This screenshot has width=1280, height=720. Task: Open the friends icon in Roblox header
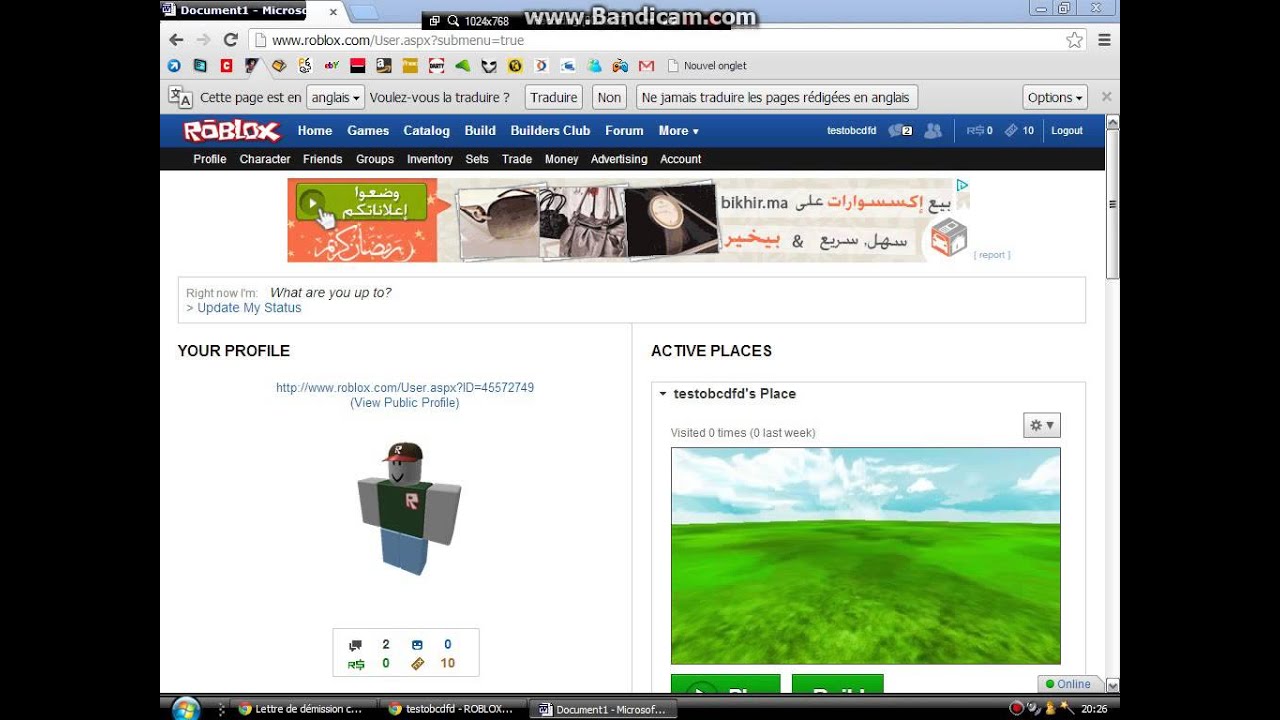coord(933,131)
